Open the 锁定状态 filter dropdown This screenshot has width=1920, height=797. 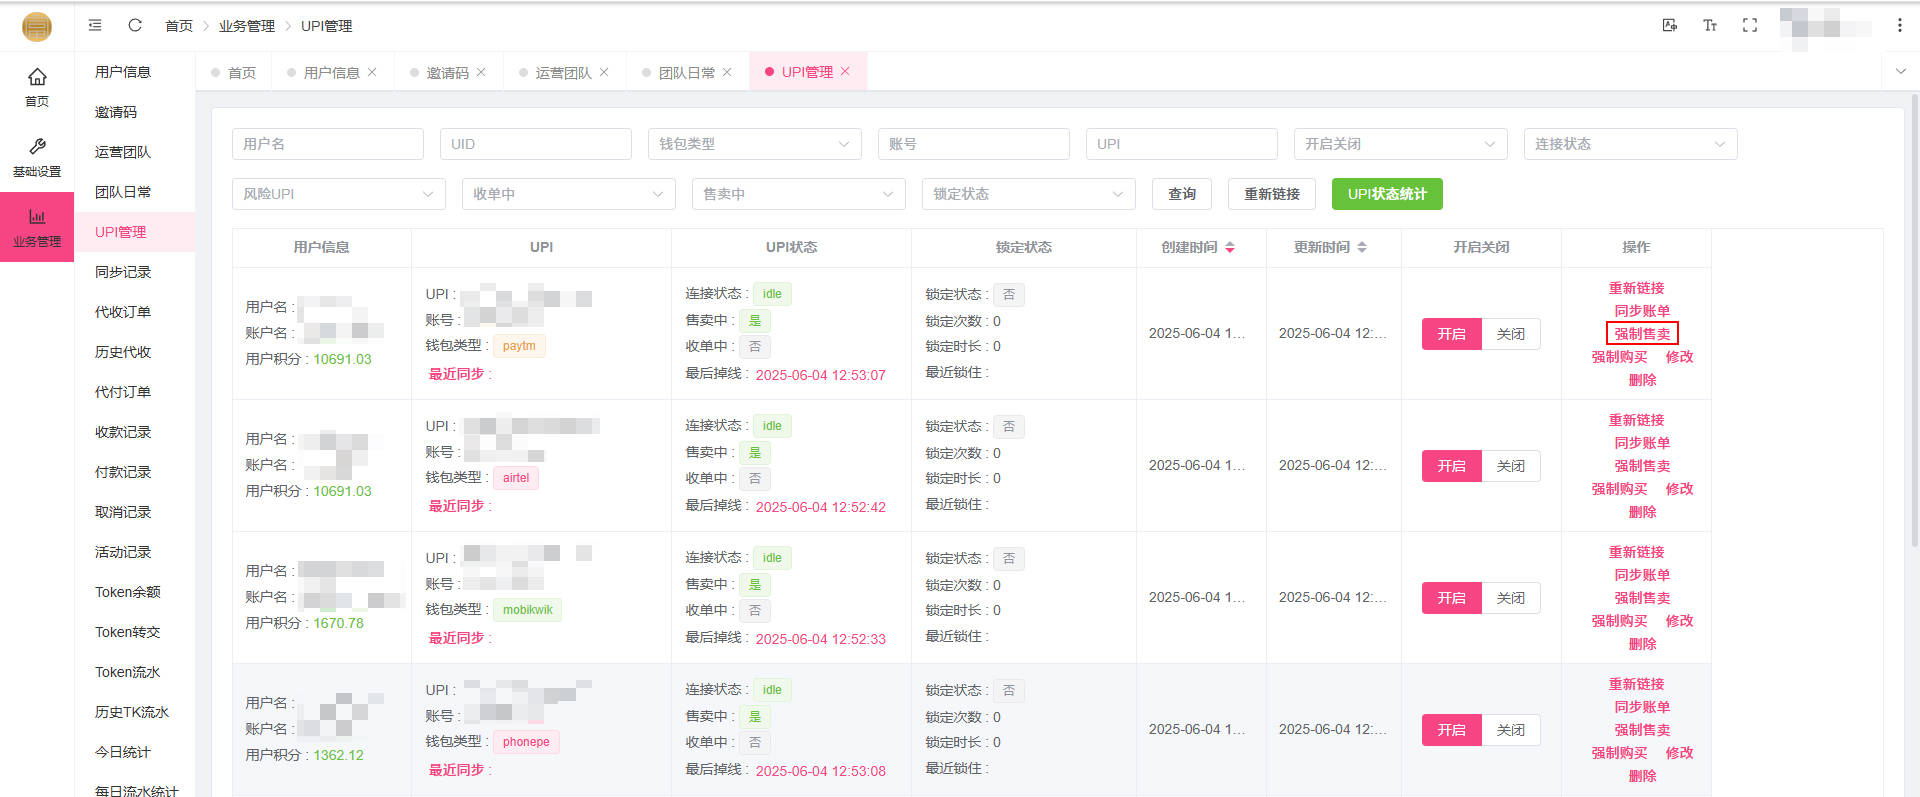point(1028,194)
